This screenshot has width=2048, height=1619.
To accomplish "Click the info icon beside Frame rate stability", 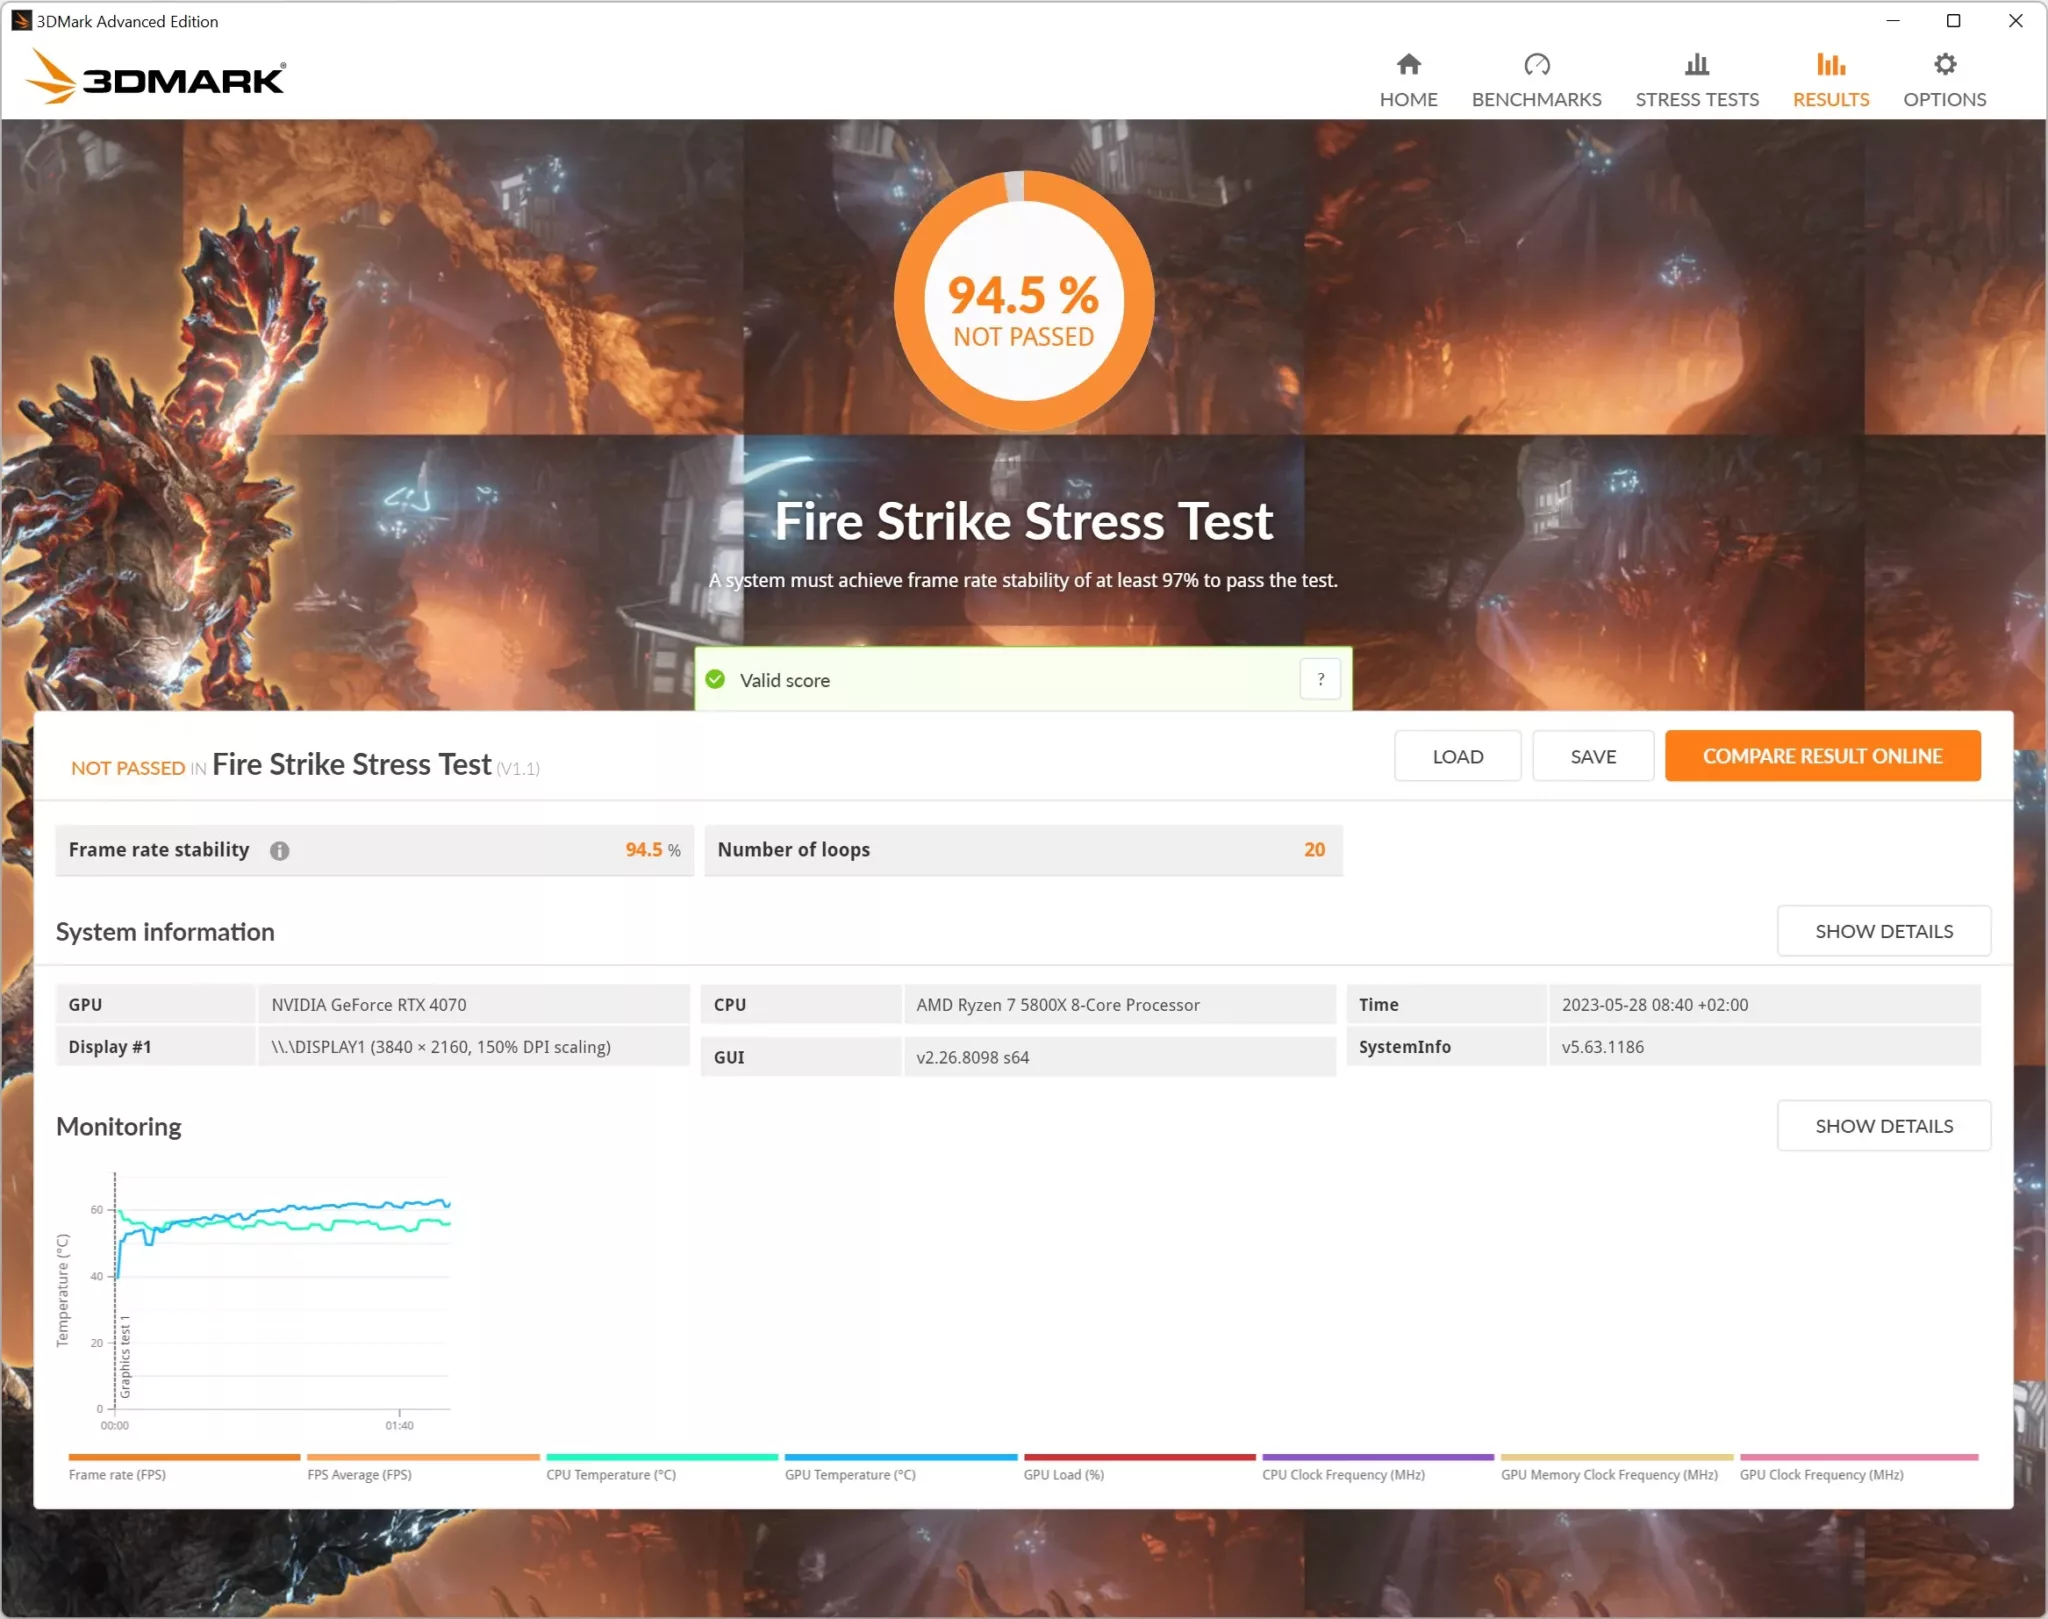I will point(279,851).
